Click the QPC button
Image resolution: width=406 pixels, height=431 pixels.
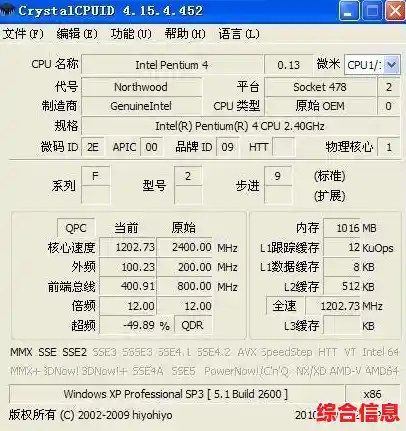tap(76, 228)
